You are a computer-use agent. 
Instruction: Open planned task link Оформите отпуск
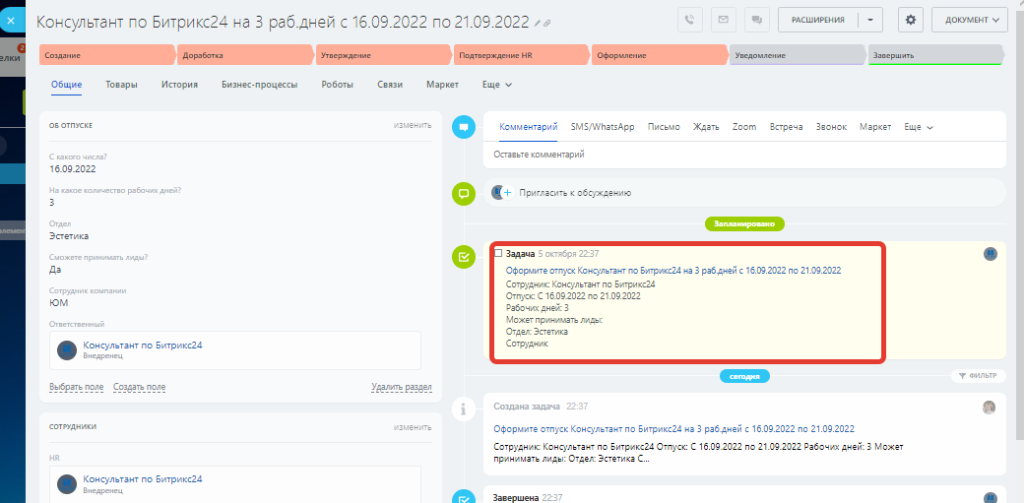click(x=673, y=270)
